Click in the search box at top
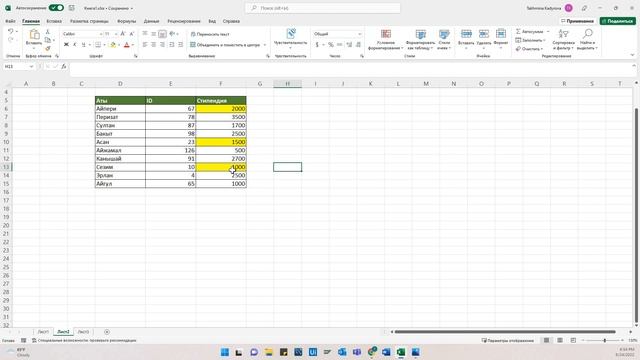The height and width of the screenshot is (360, 640). [x=322, y=8]
